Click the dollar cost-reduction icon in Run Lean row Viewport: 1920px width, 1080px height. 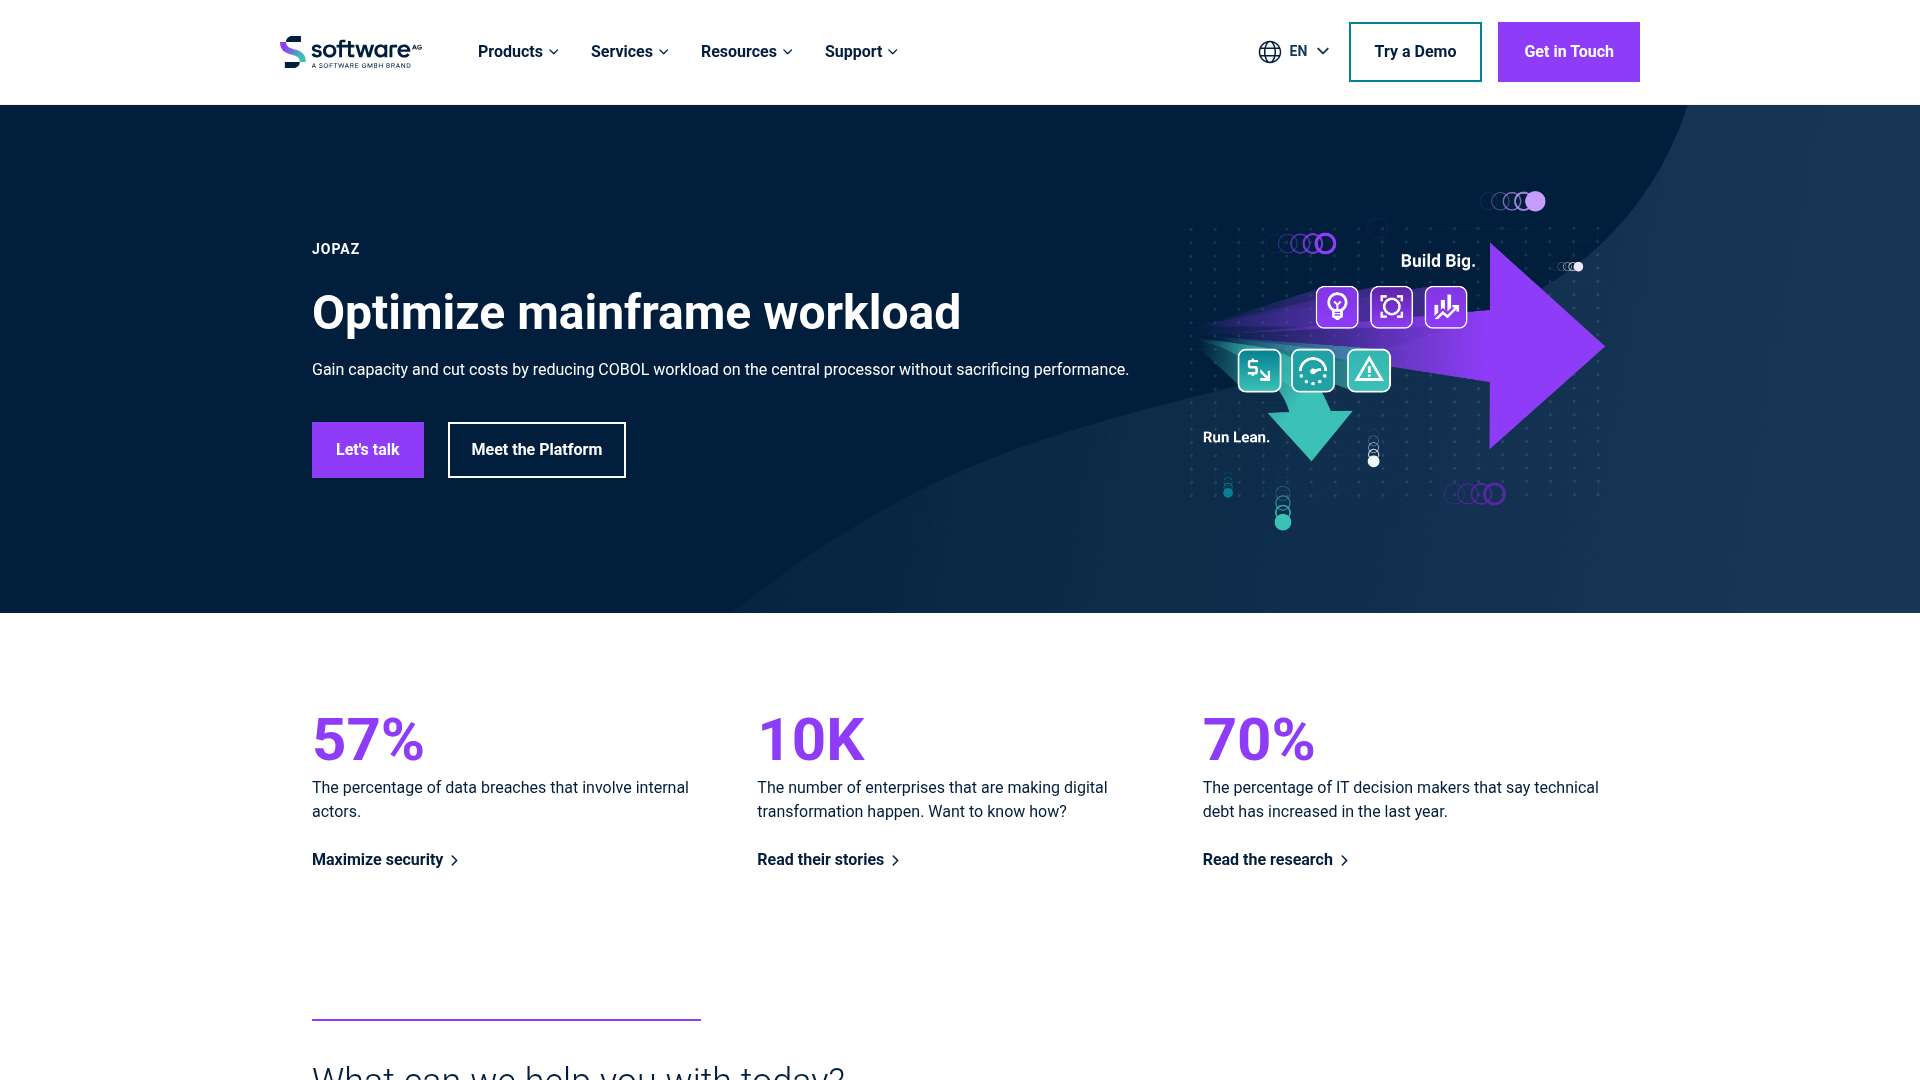(1258, 370)
